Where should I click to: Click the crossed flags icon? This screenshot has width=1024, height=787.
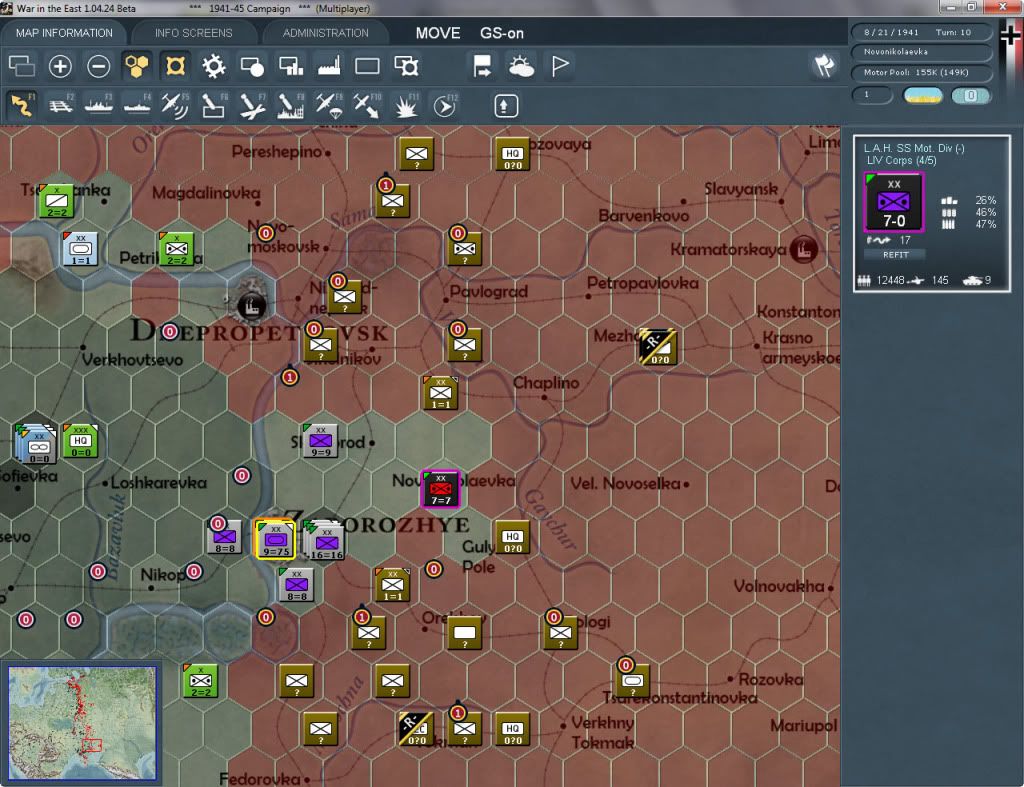pyautogui.click(x=824, y=65)
